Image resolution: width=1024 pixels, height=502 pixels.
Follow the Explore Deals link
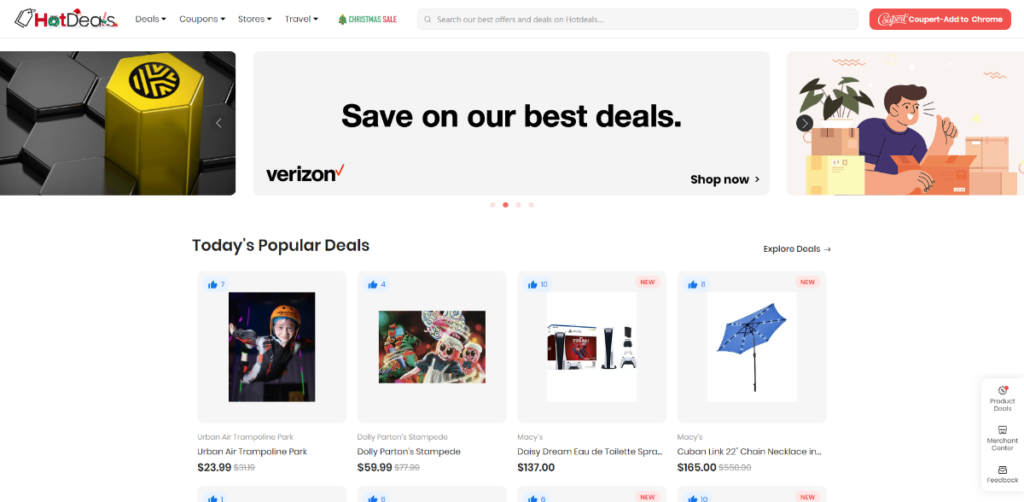click(797, 249)
